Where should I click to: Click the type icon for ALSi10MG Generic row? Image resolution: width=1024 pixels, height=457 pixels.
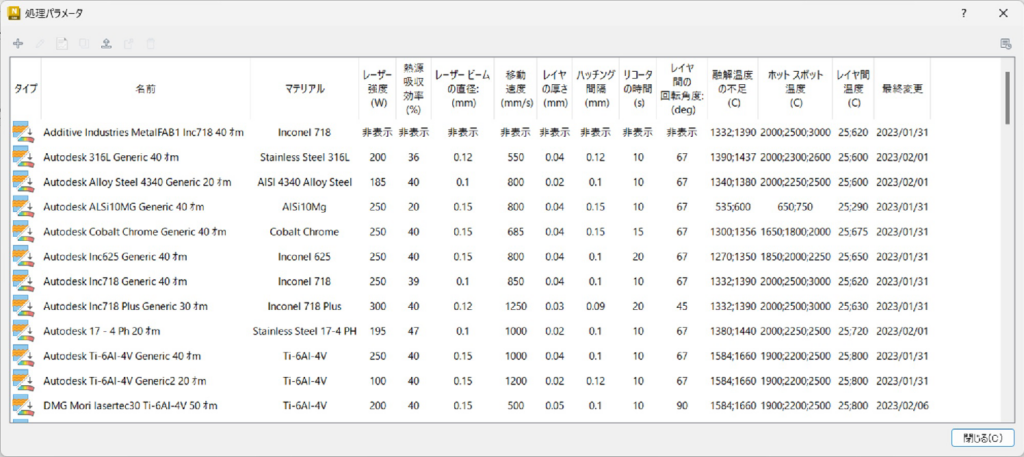[x=24, y=207]
